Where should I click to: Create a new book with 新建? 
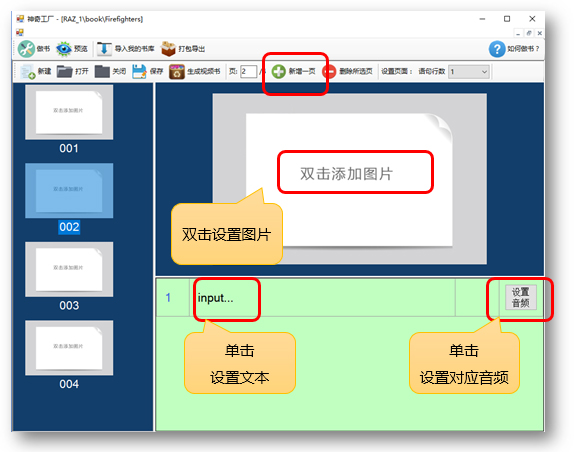click(x=27, y=71)
